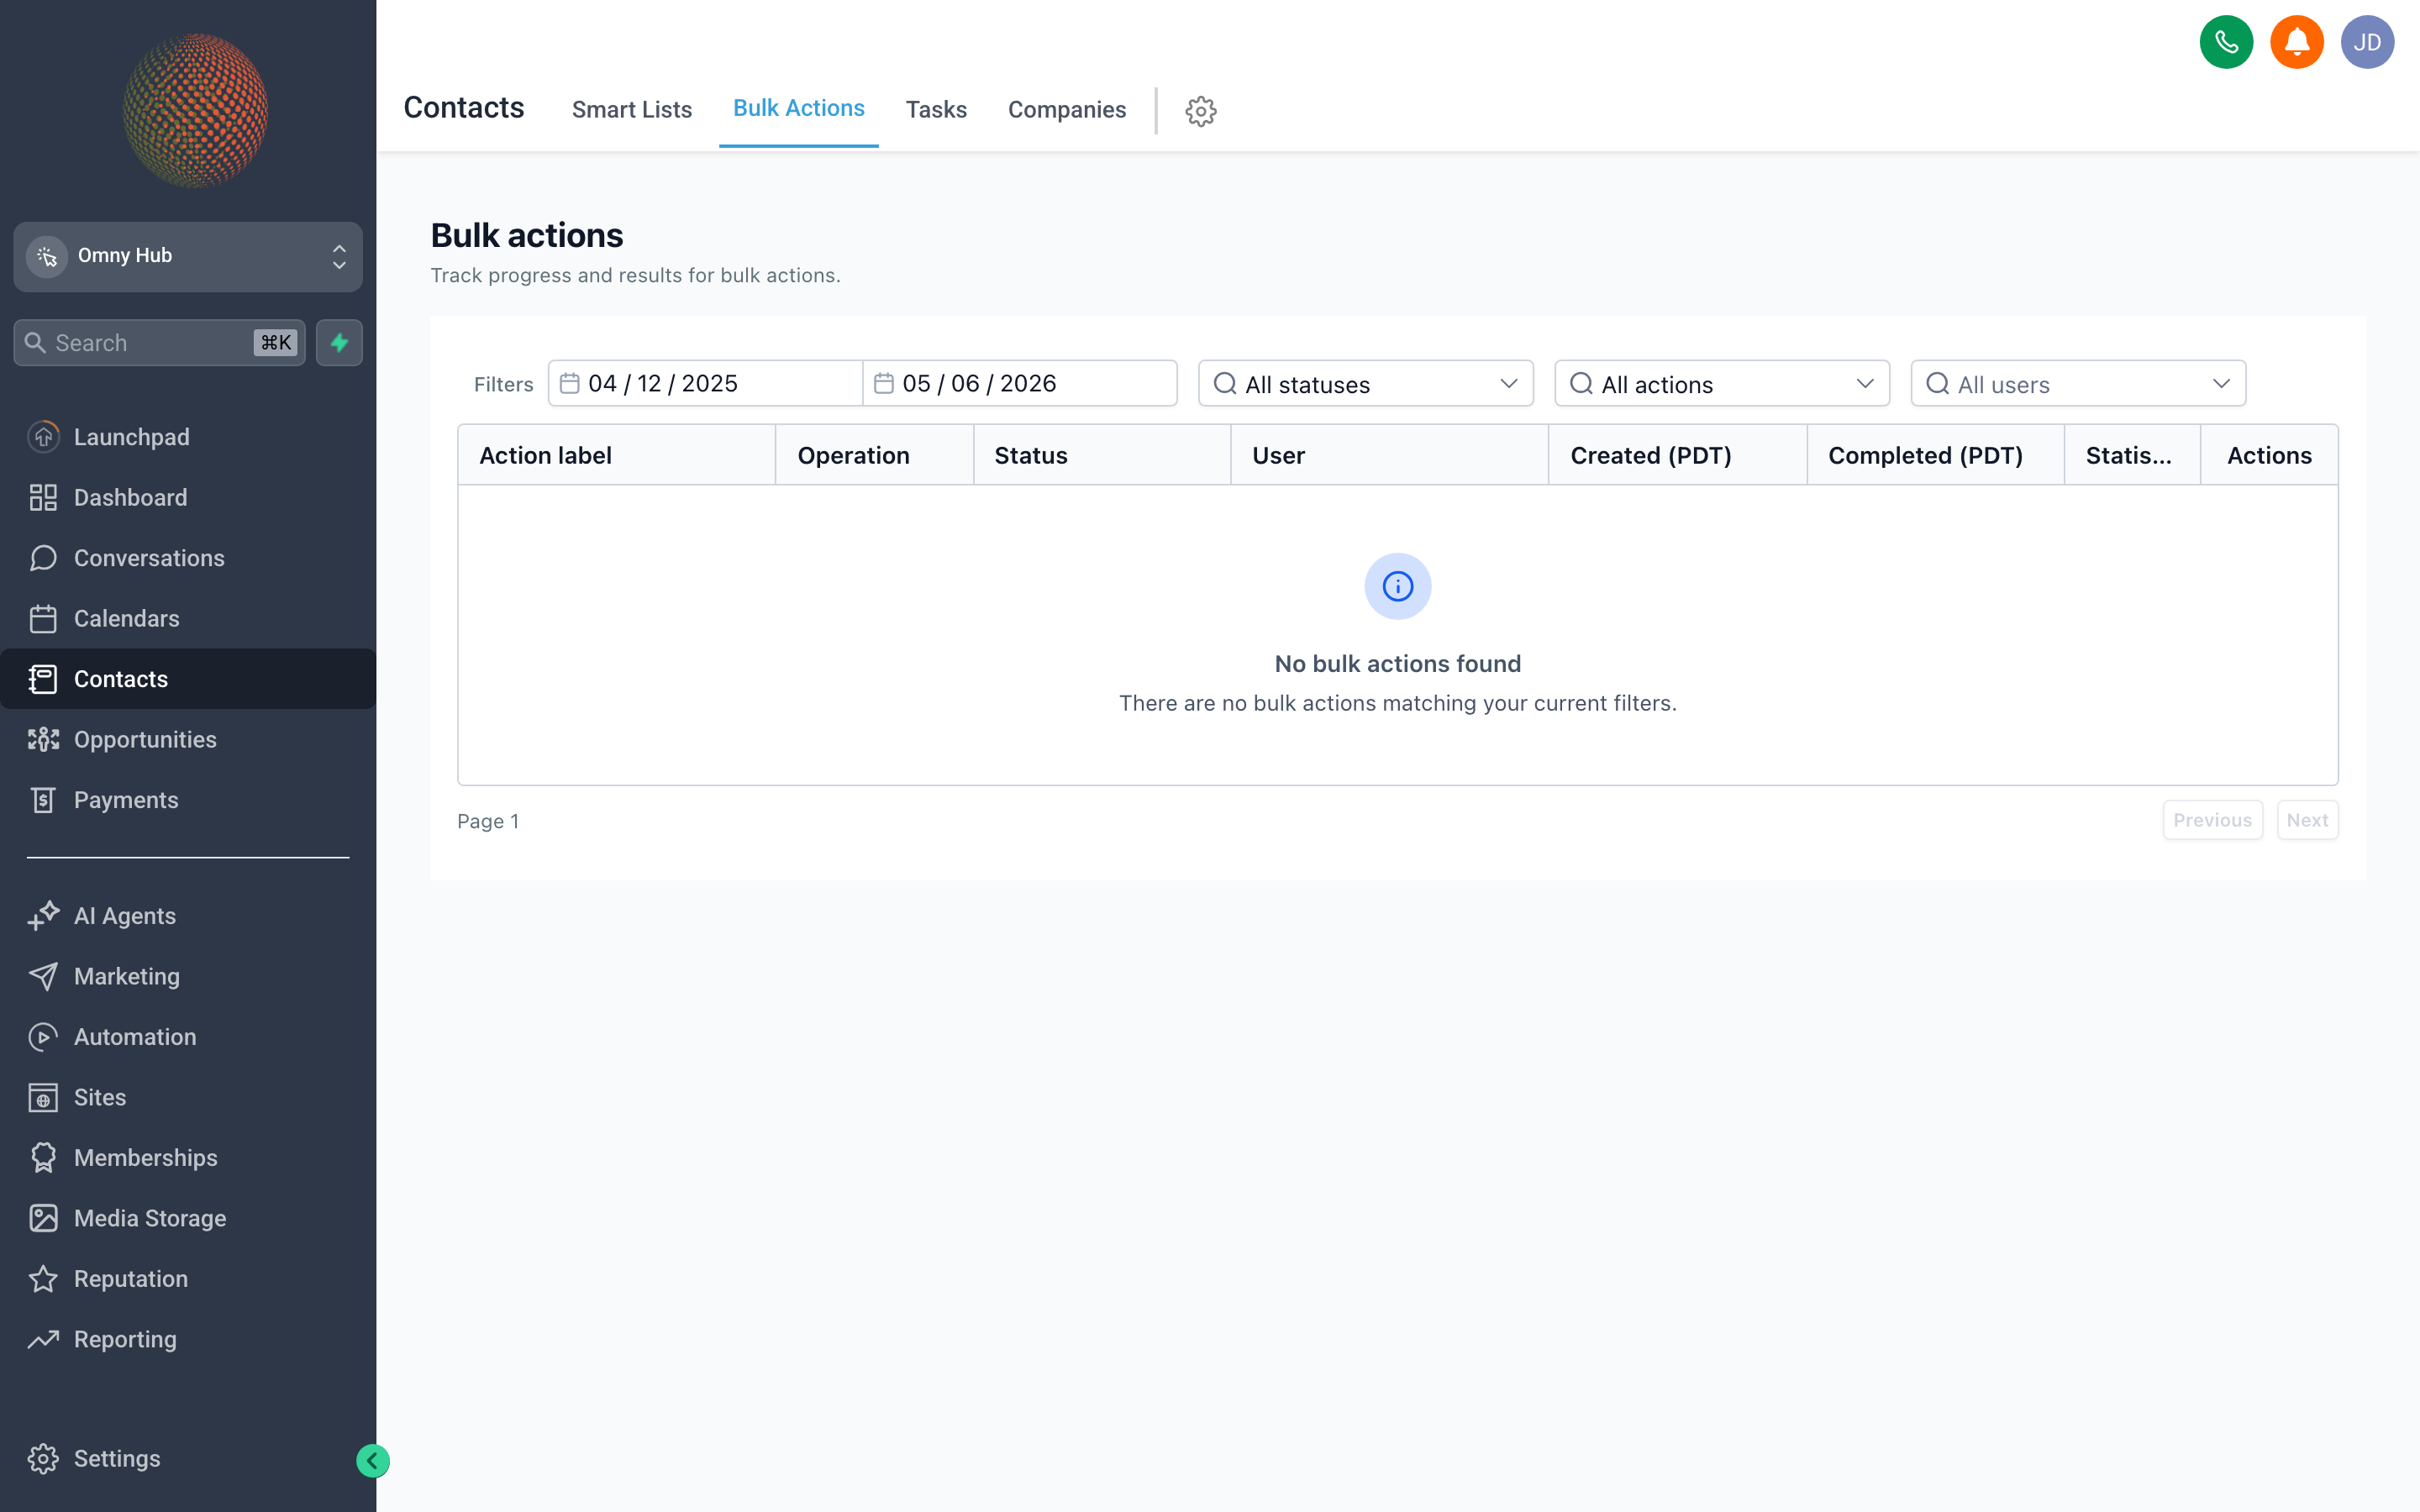Image resolution: width=2420 pixels, height=1512 pixels.
Task: Select the Bulk Actions tab
Action: (x=798, y=109)
